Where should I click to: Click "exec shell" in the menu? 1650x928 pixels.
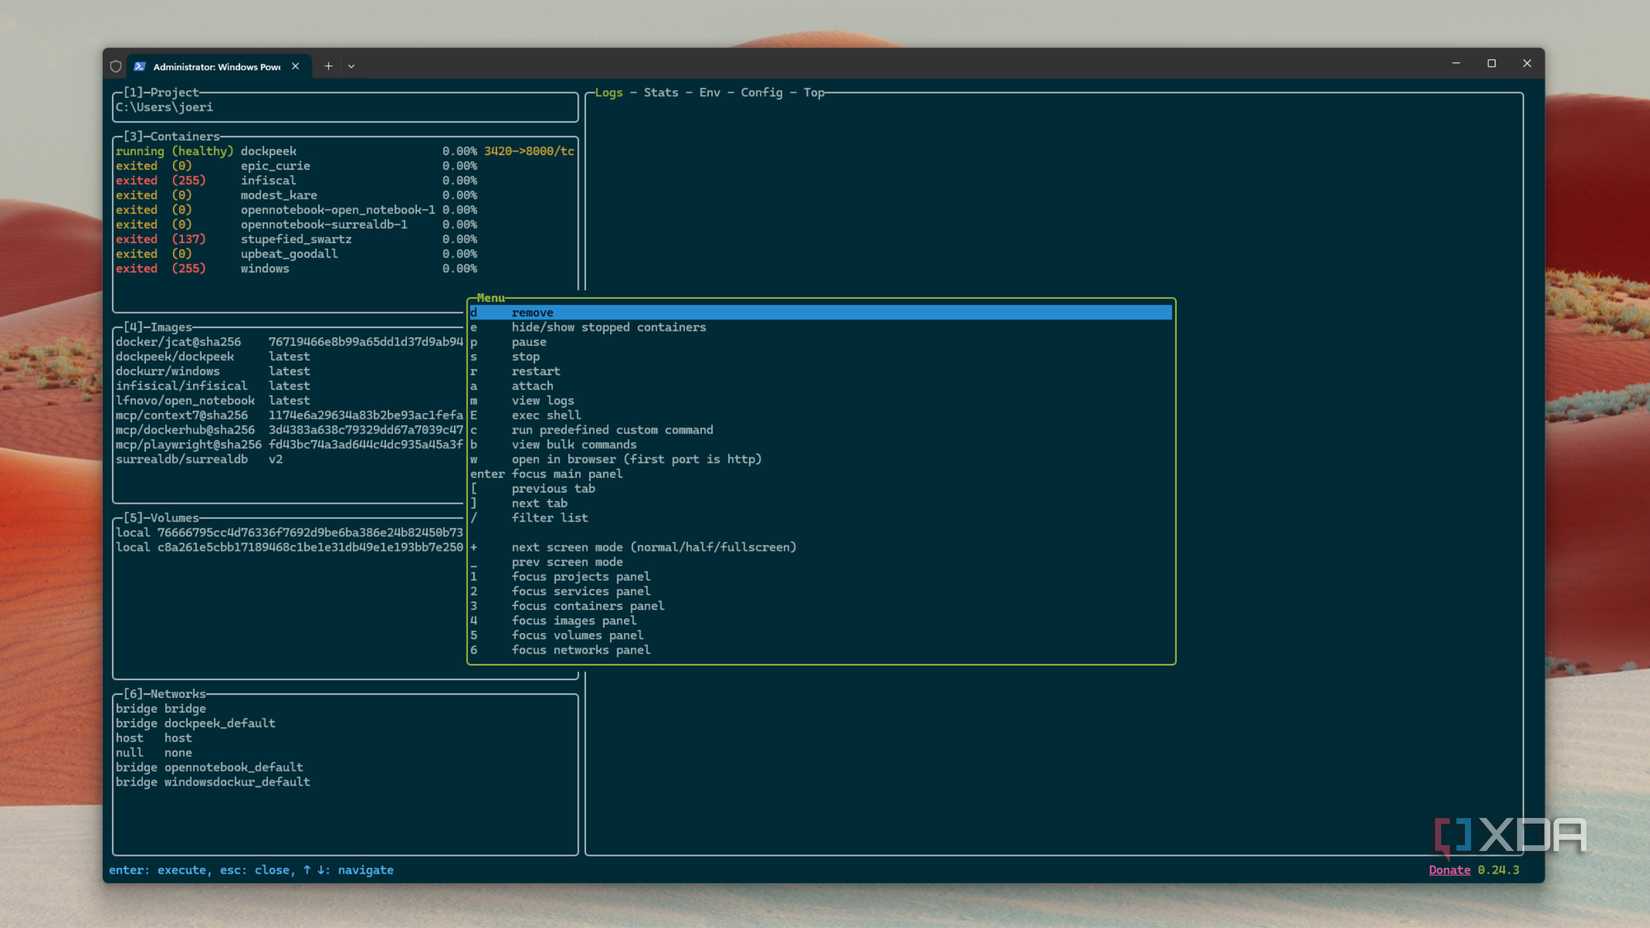click(x=546, y=415)
